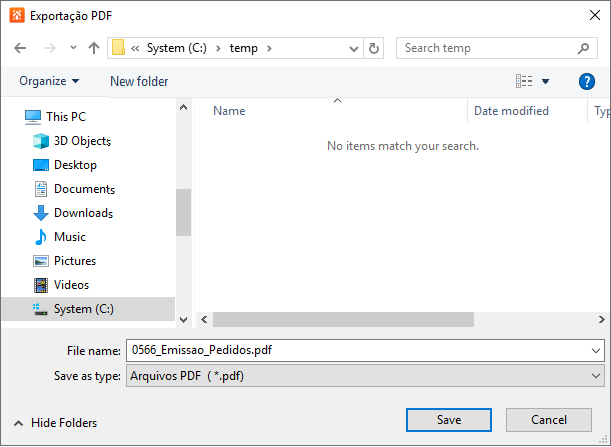611x447 pixels.
Task: Click the Back navigation arrow
Action: pyautogui.click(x=20, y=48)
